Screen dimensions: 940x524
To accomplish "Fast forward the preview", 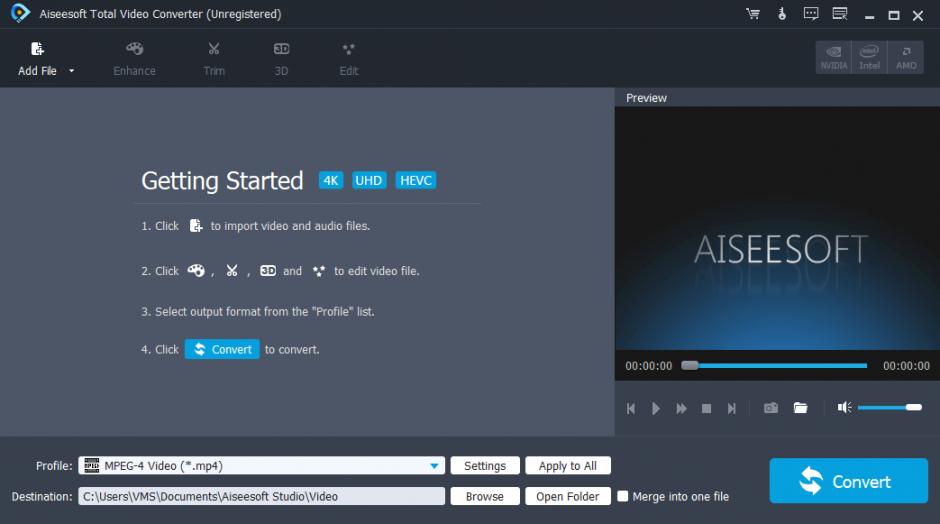I will (682, 408).
